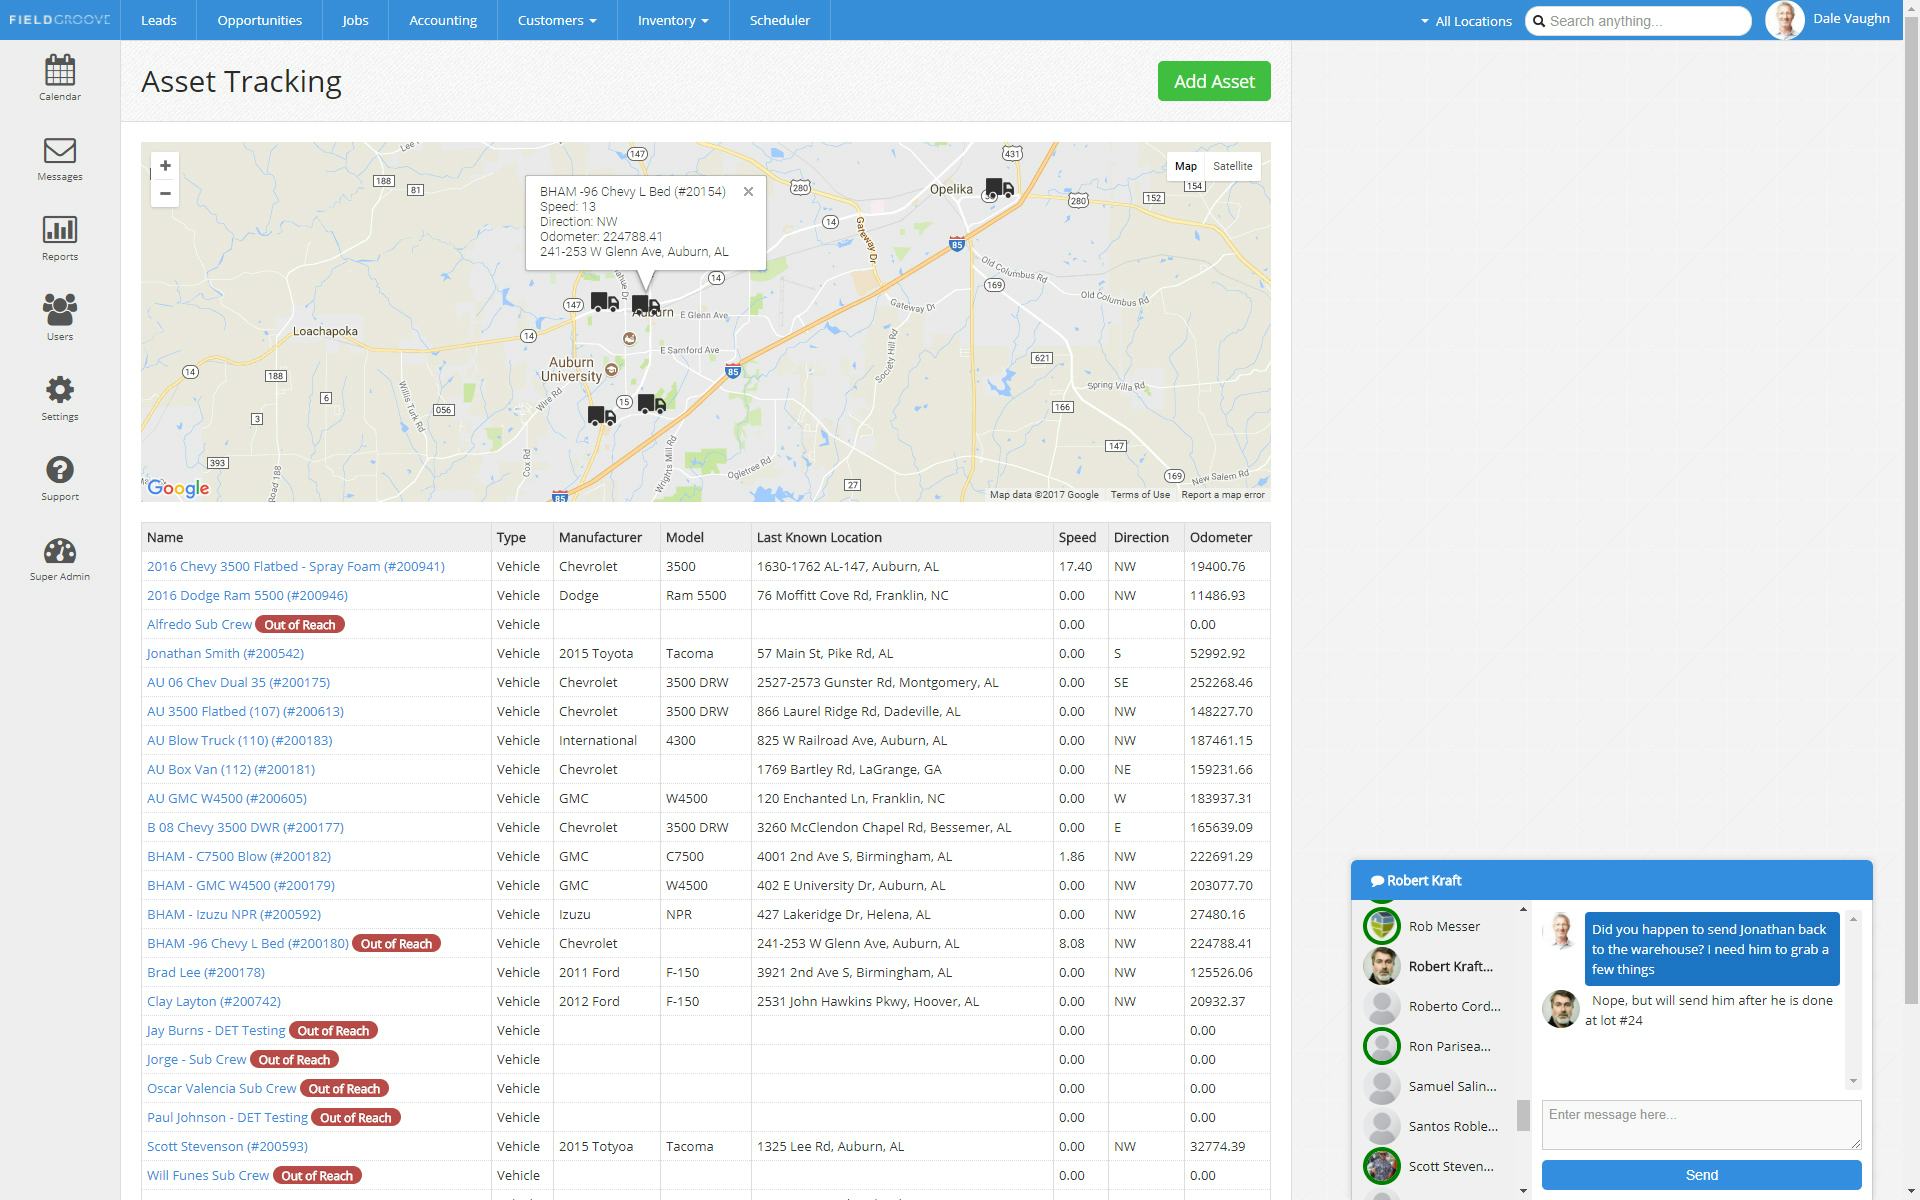Image resolution: width=1920 pixels, height=1200 pixels.
Task: Open Settings gear icon in sidebar
Action: tap(60, 391)
